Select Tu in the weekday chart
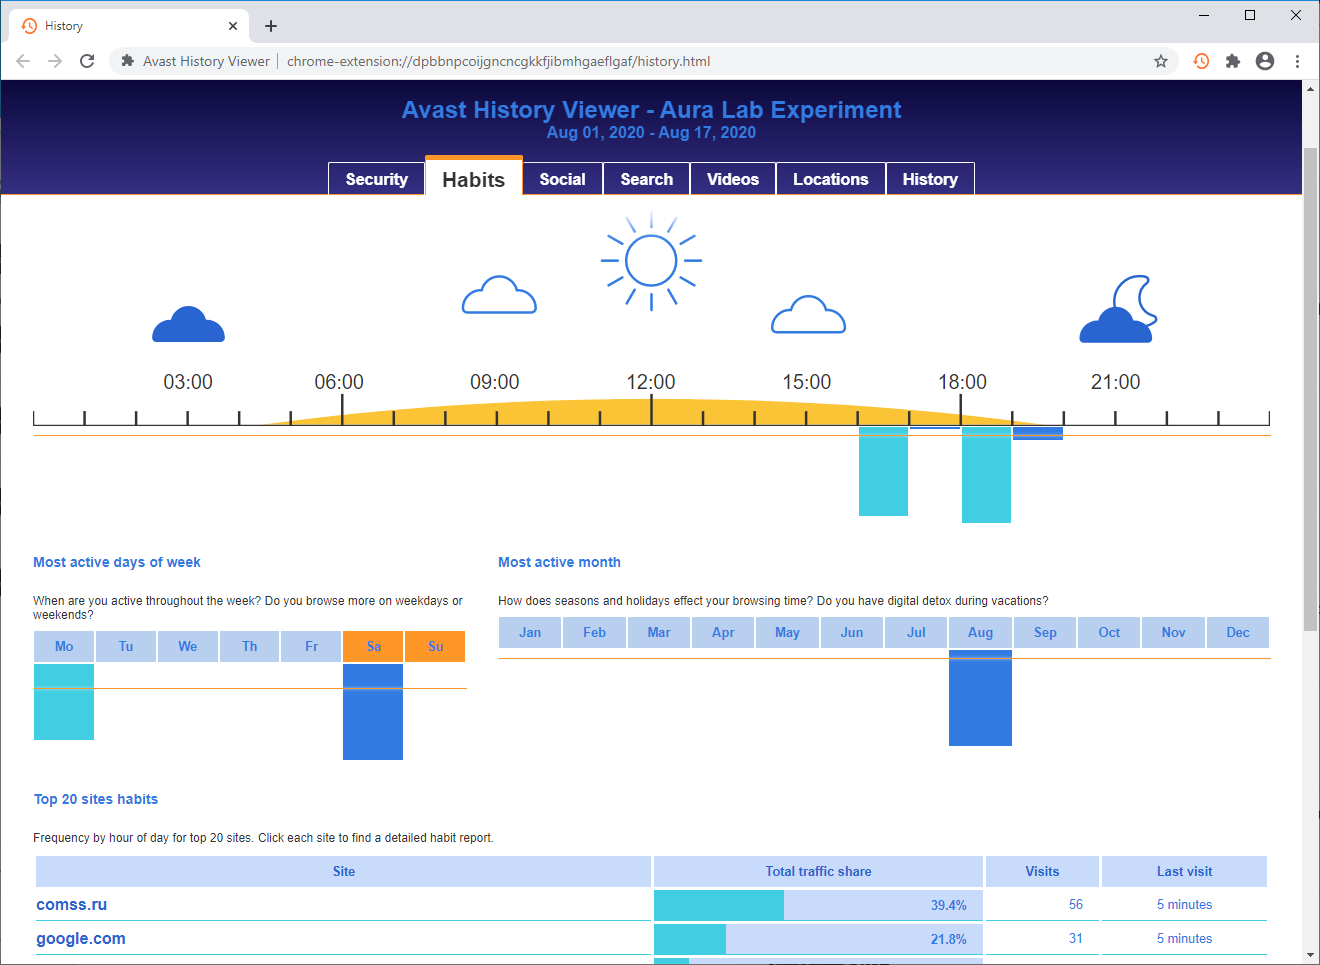The height and width of the screenshot is (965, 1320). coord(126,646)
